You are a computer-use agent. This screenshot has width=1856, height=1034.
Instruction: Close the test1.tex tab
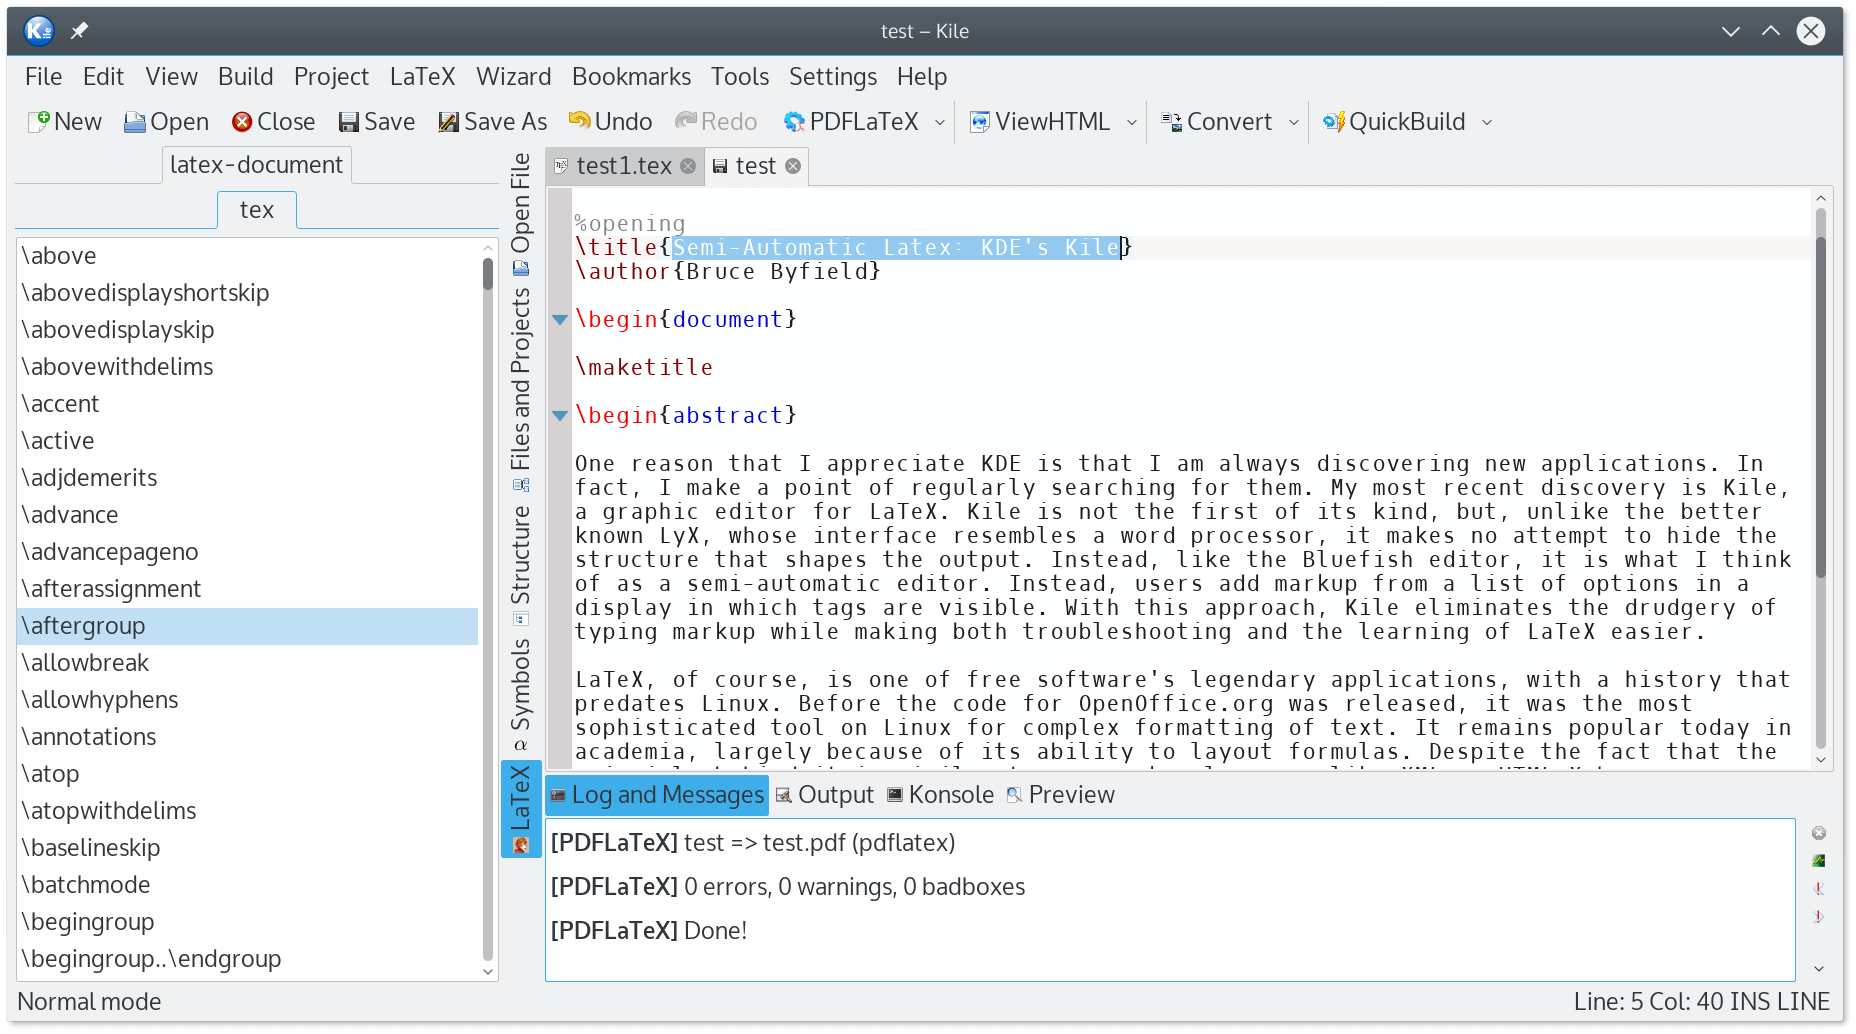[x=688, y=166]
